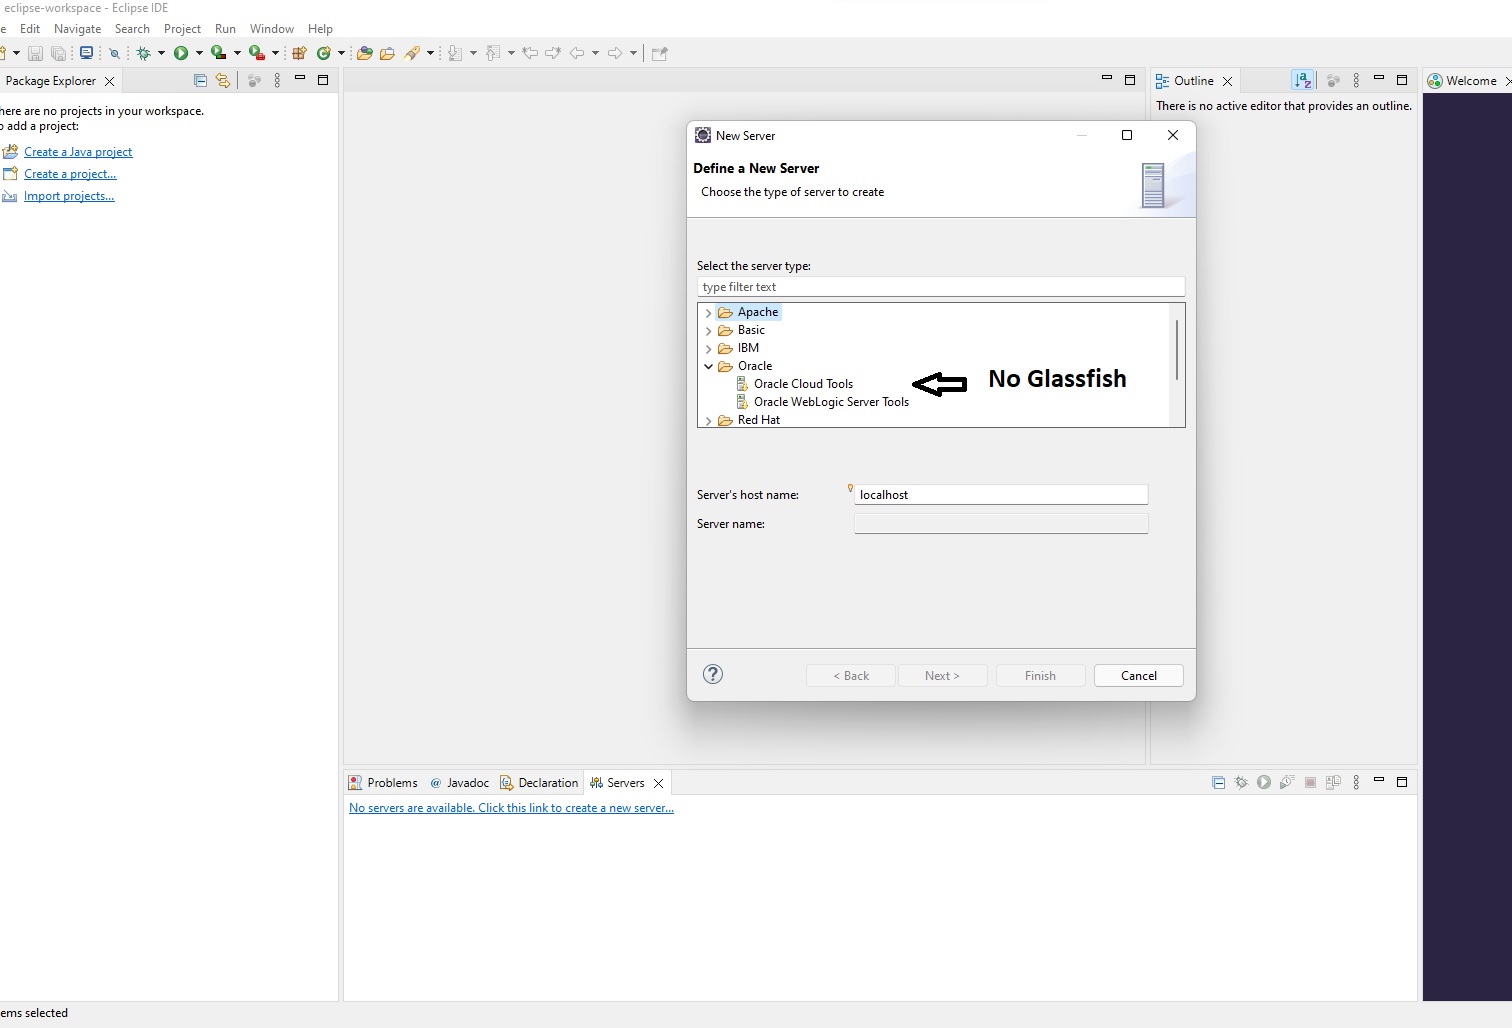Open the Search menu
Image resolution: width=1512 pixels, height=1028 pixels.
[132, 29]
